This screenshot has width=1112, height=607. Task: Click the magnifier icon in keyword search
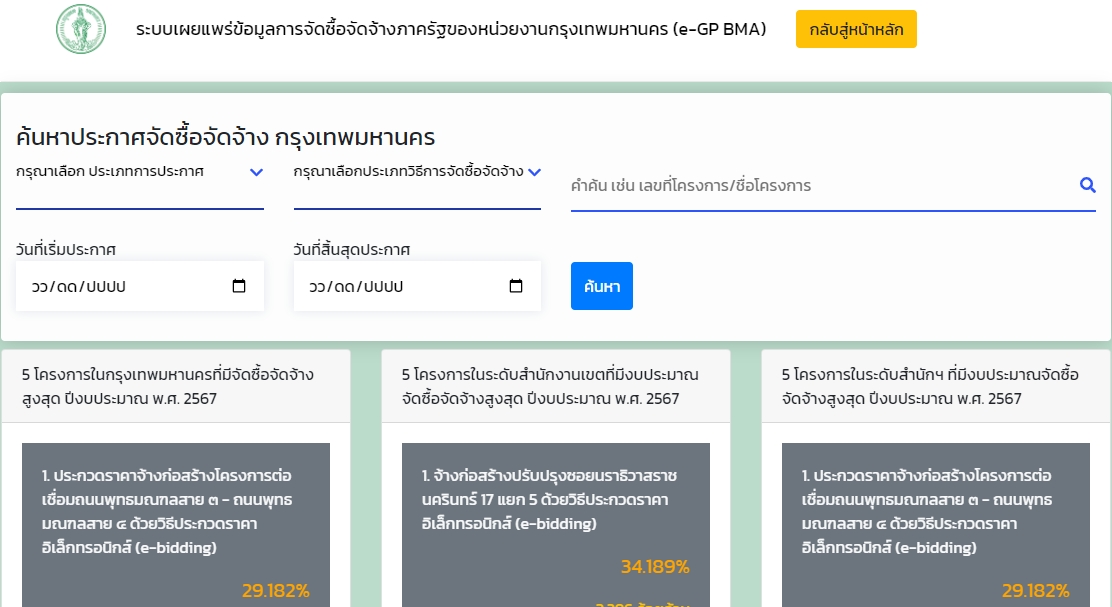[1087, 185]
